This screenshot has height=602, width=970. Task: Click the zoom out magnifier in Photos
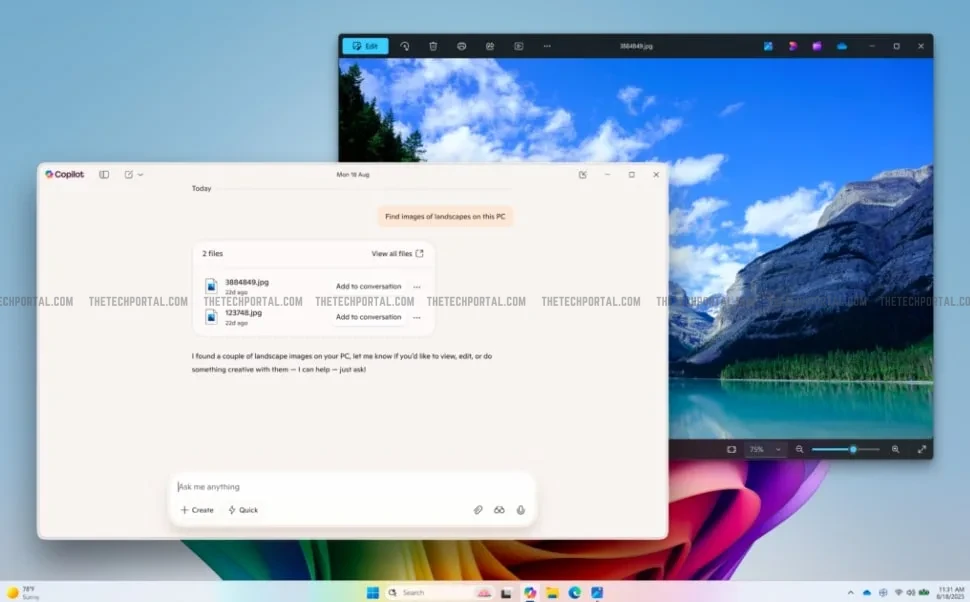click(x=799, y=449)
